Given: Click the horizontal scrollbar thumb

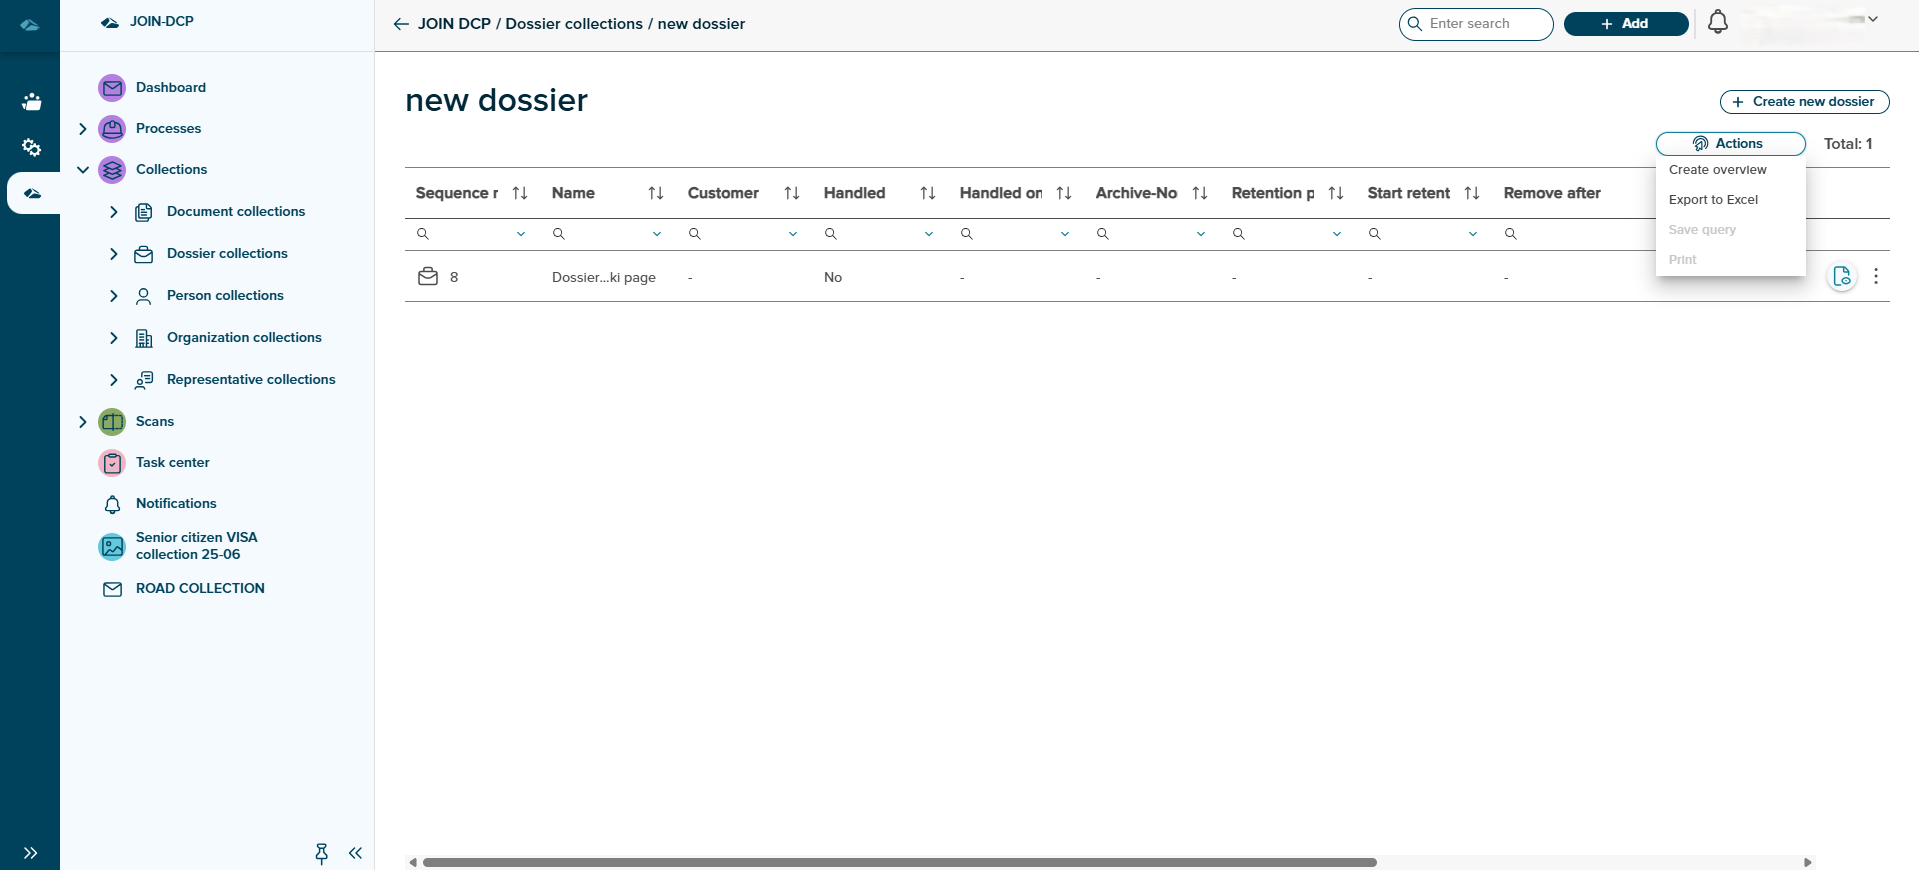Looking at the screenshot, I should 899,862.
